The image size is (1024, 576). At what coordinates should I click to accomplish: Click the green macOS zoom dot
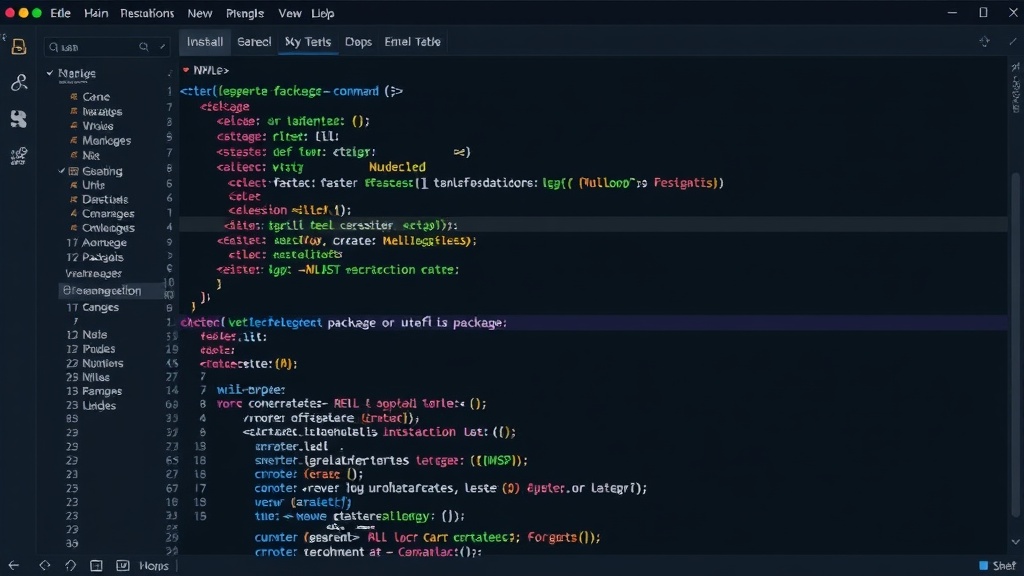37,13
